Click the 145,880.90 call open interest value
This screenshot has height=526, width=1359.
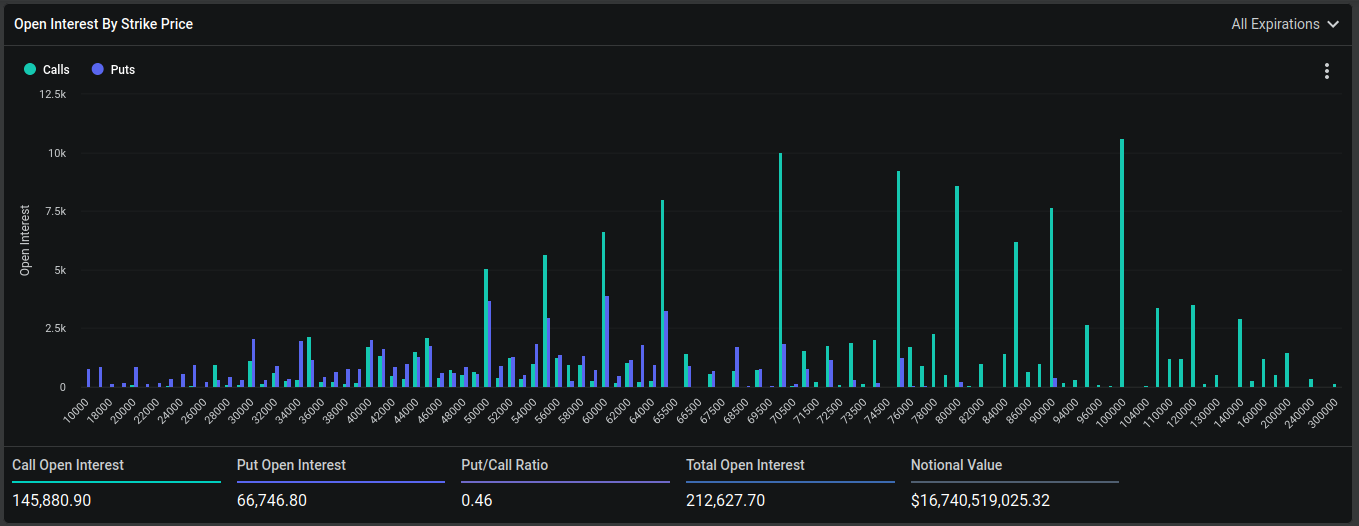coord(52,500)
